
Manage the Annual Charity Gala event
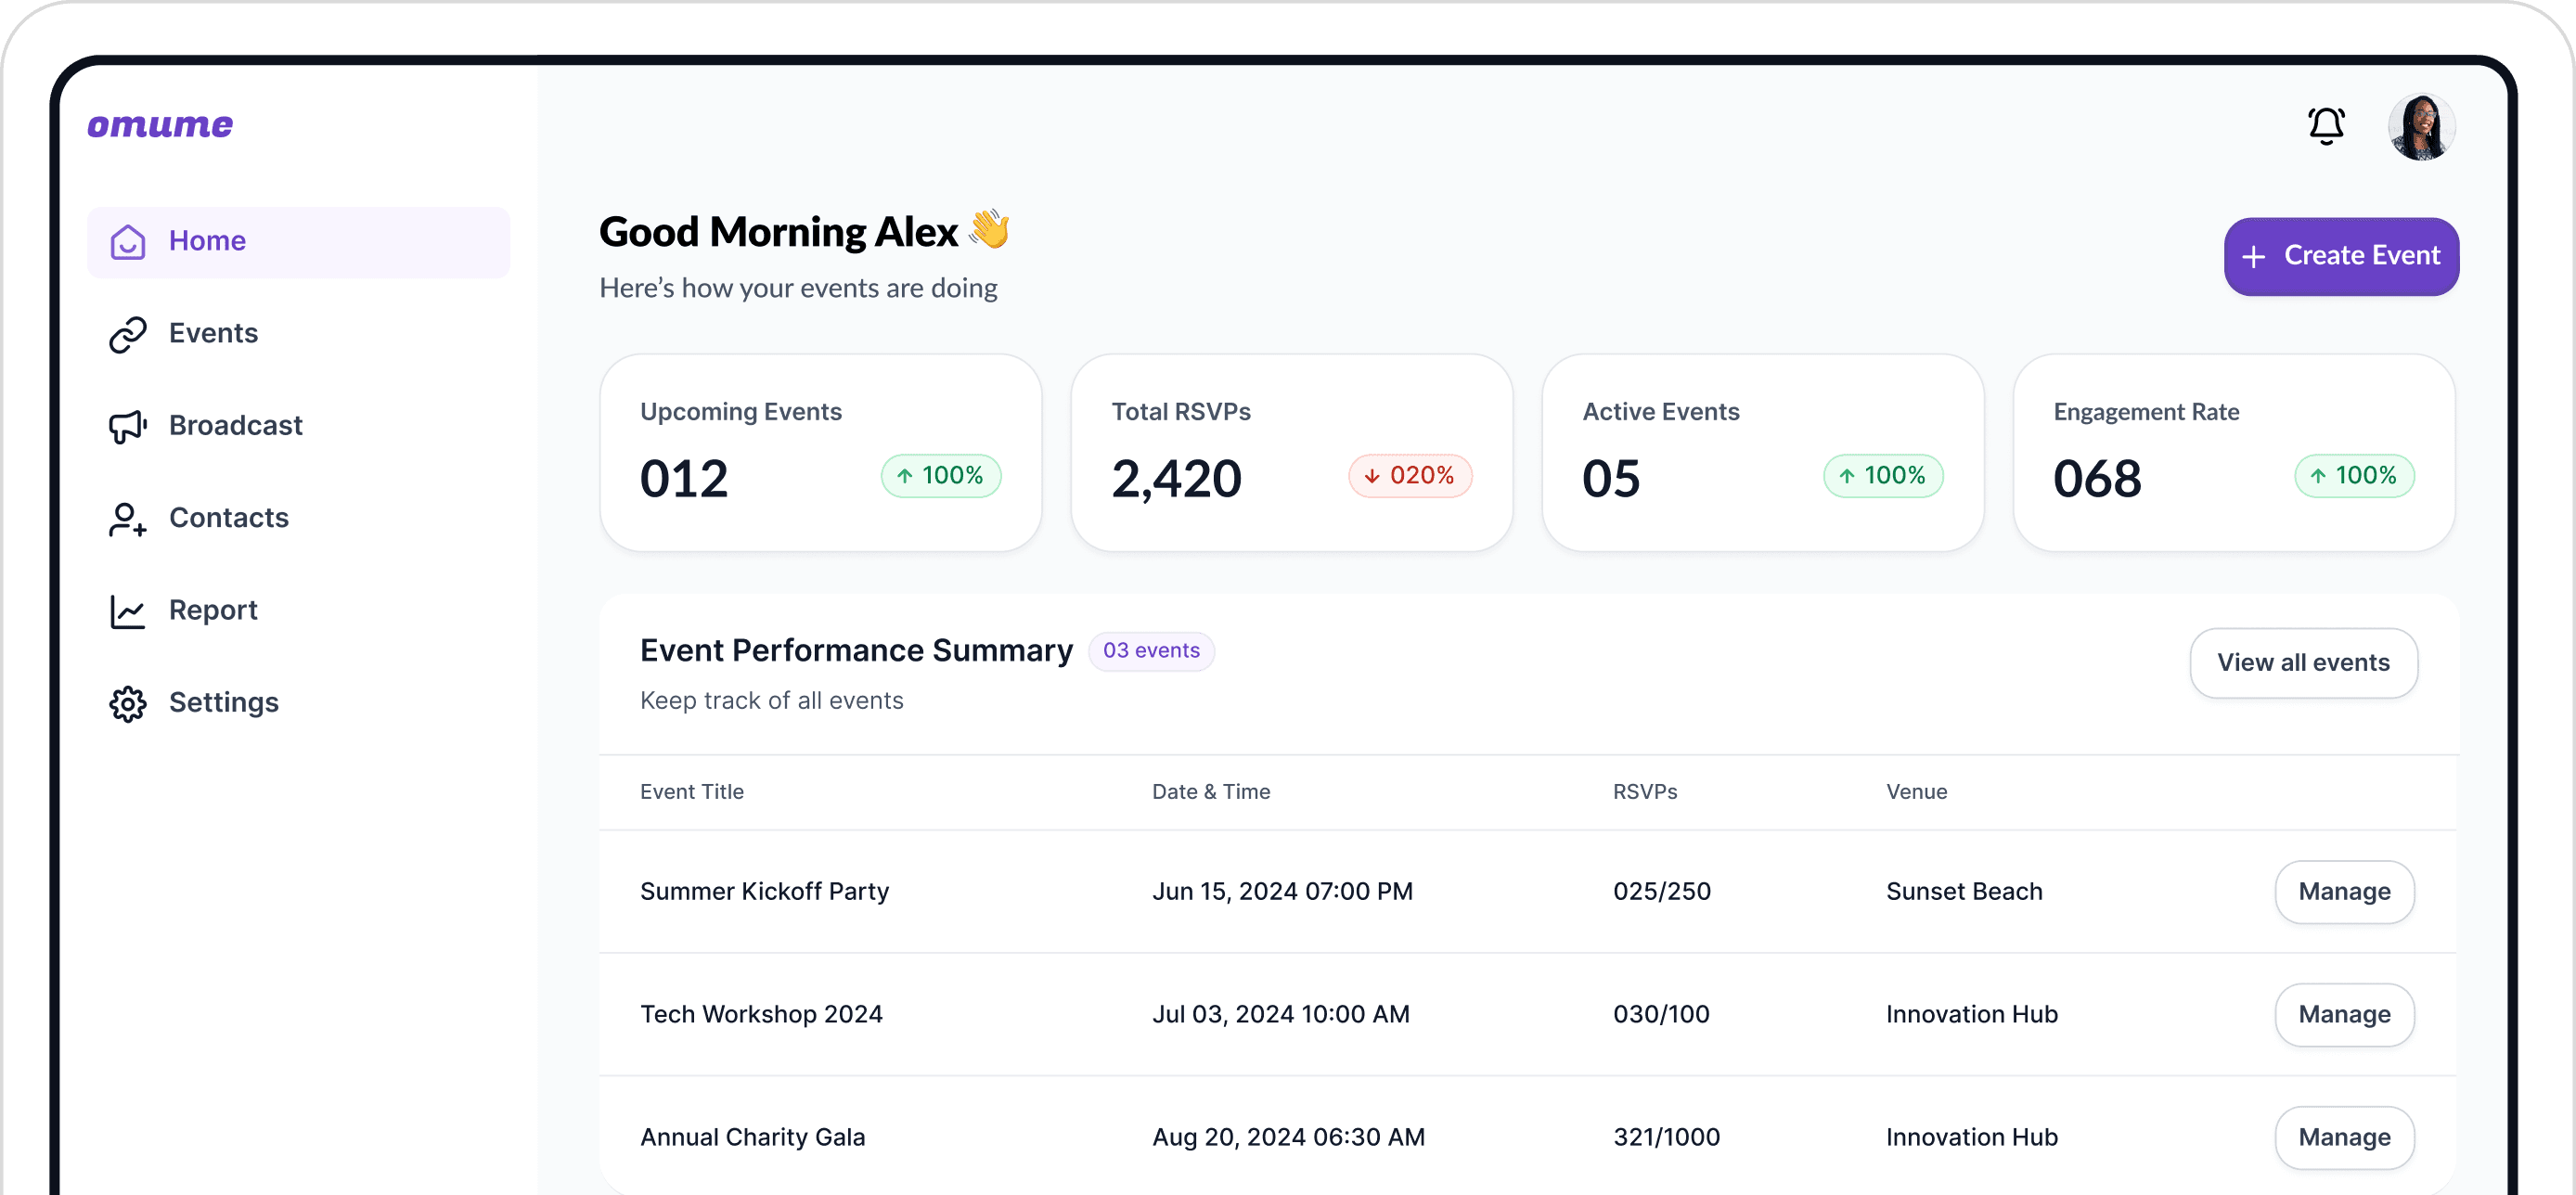point(2343,1137)
